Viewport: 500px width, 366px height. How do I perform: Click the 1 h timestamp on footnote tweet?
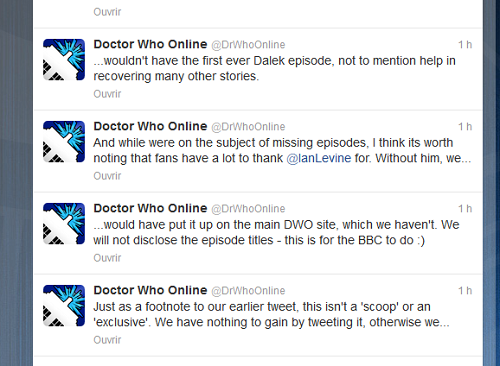coord(465,290)
